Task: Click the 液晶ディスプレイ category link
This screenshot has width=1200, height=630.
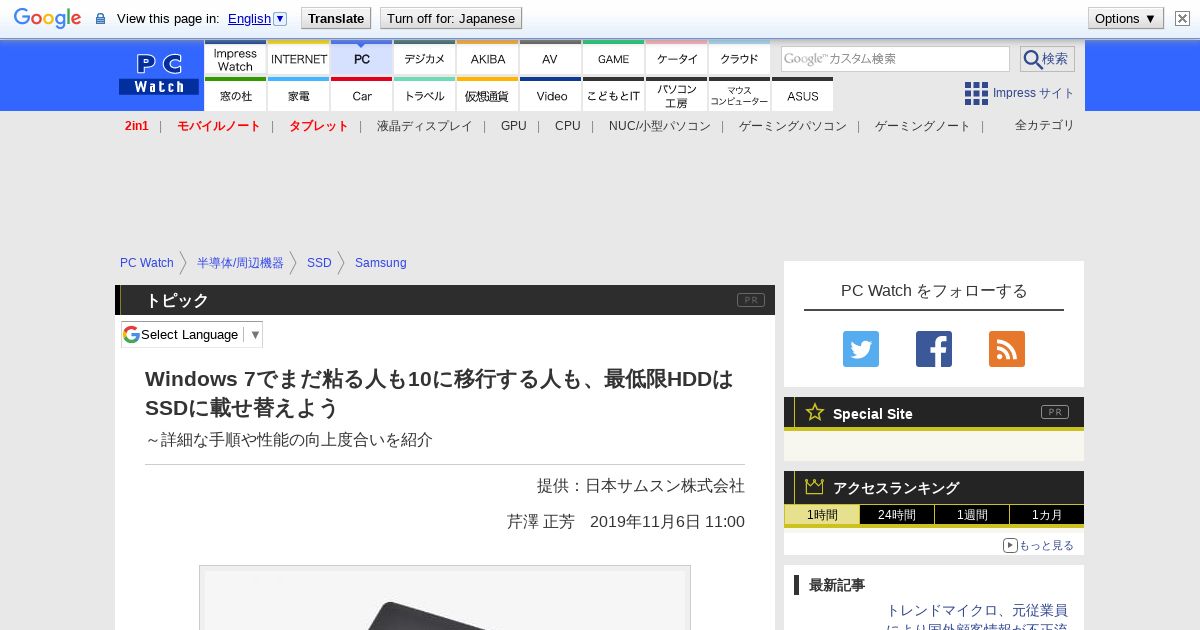Action: coord(424,126)
